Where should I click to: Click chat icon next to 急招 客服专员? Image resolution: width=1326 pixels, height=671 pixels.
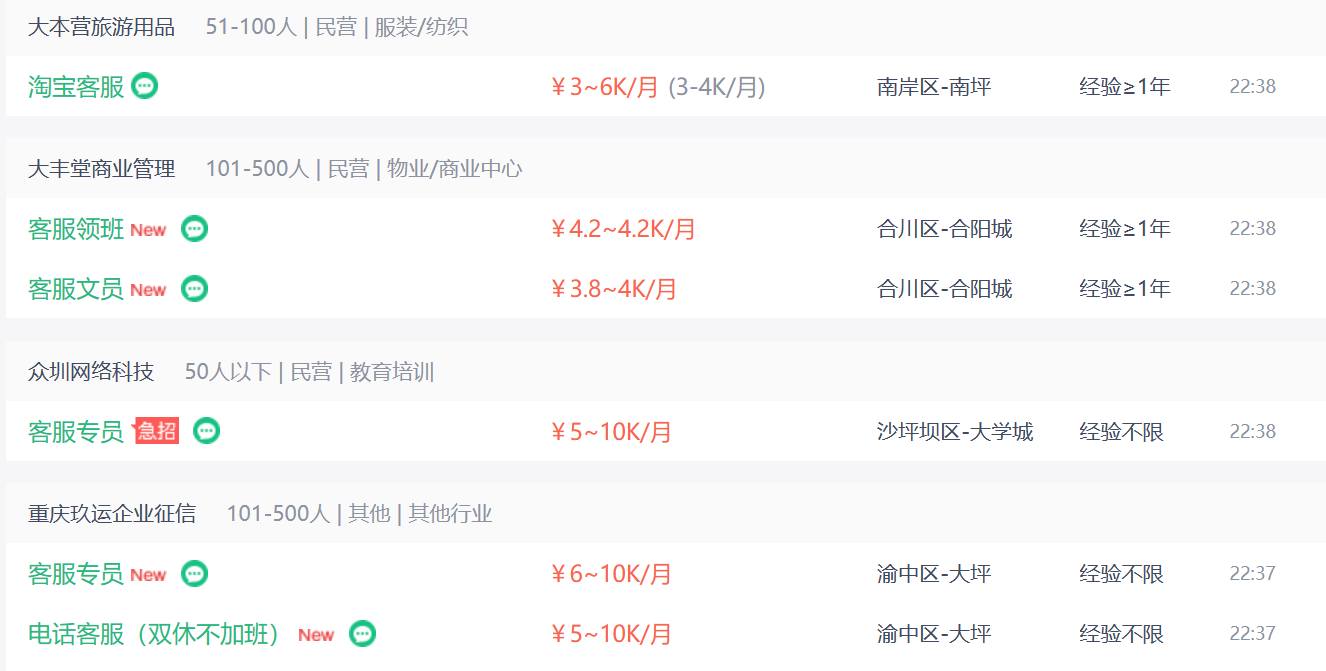coord(207,431)
